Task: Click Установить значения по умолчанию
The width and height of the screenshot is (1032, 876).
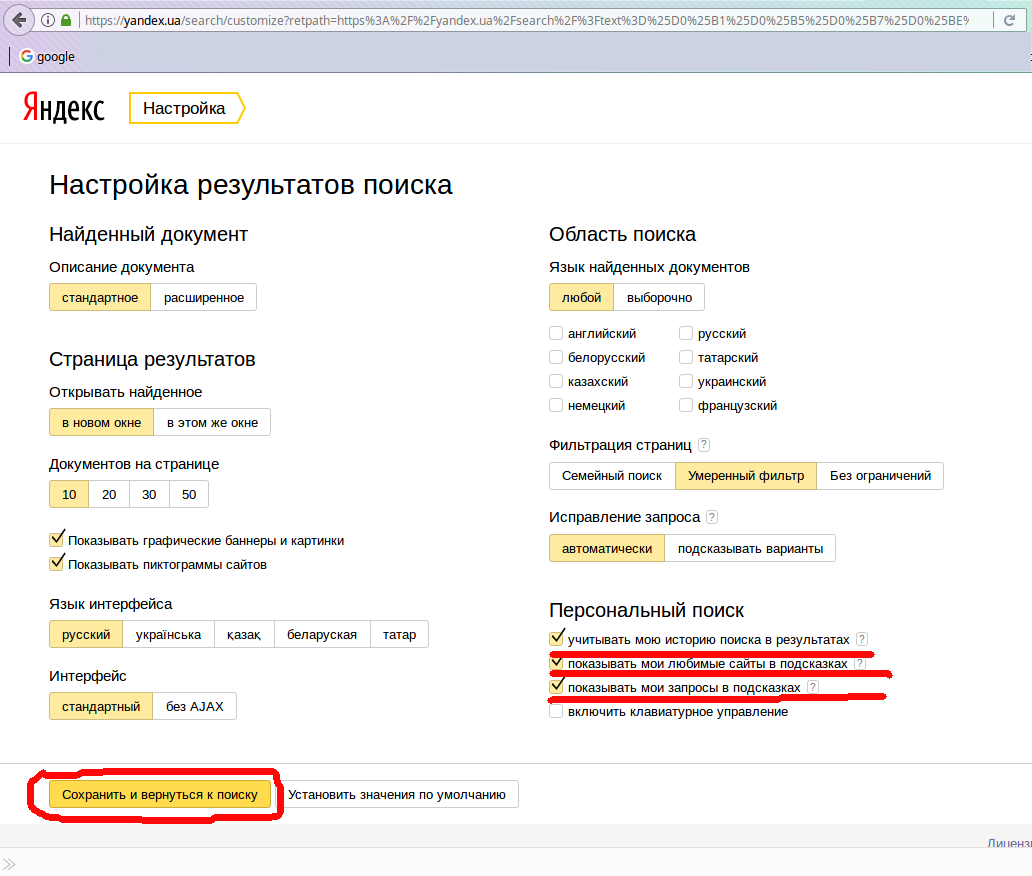Action: tap(397, 794)
